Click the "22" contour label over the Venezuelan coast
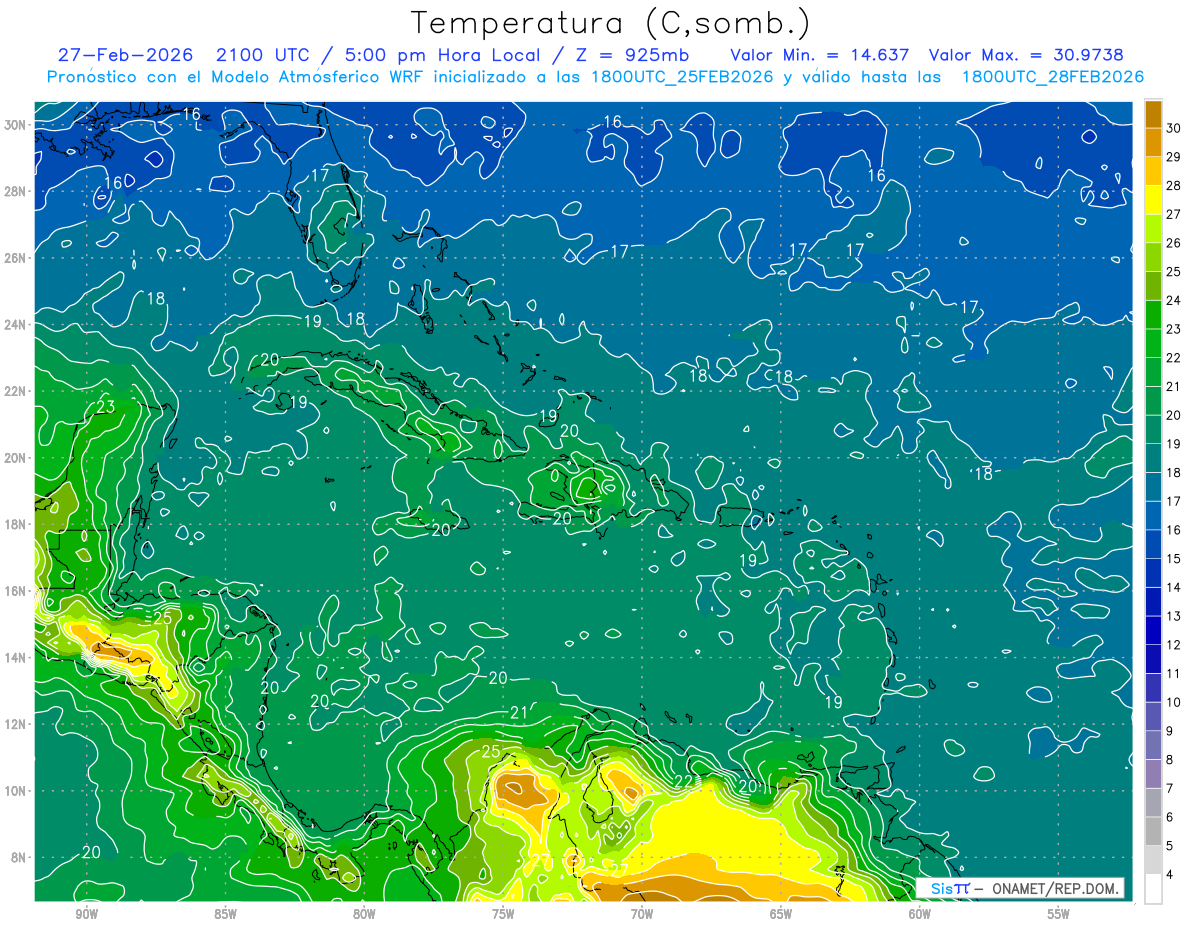The width and height of the screenshot is (1200, 927). click(684, 781)
